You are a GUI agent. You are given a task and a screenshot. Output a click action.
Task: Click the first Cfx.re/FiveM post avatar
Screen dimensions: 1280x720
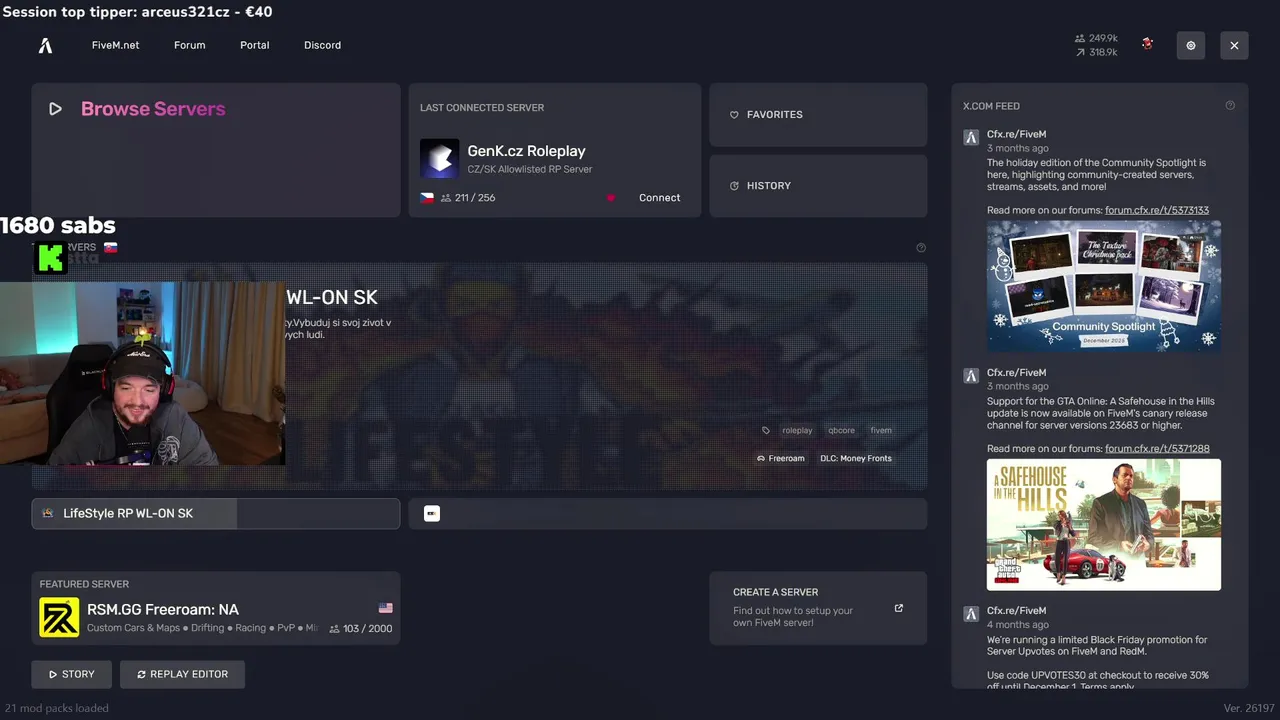(x=971, y=138)
